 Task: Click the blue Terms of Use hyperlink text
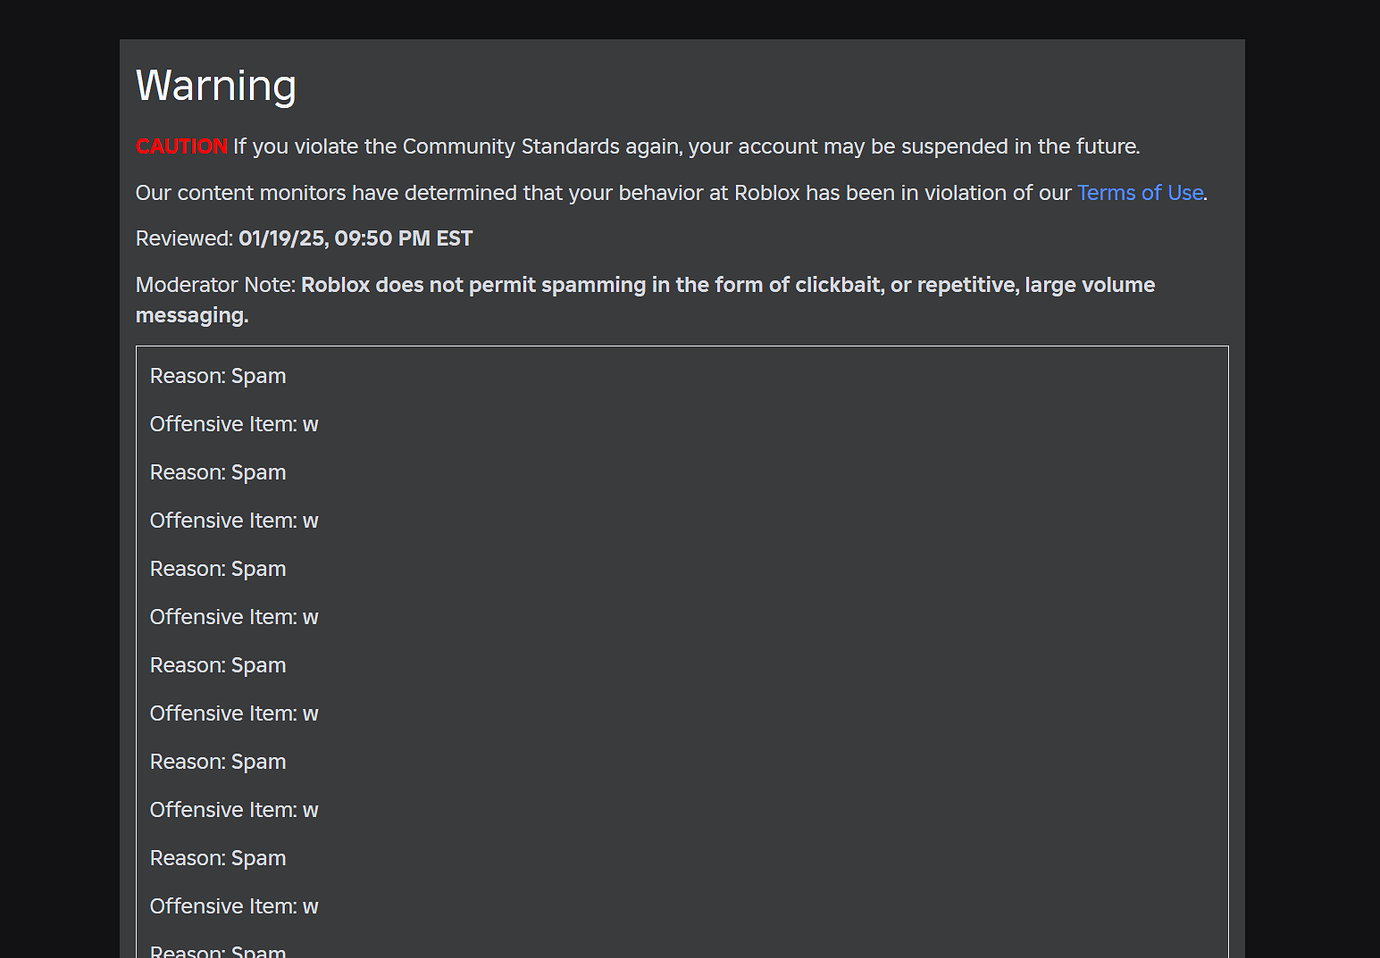(1139, 193)
